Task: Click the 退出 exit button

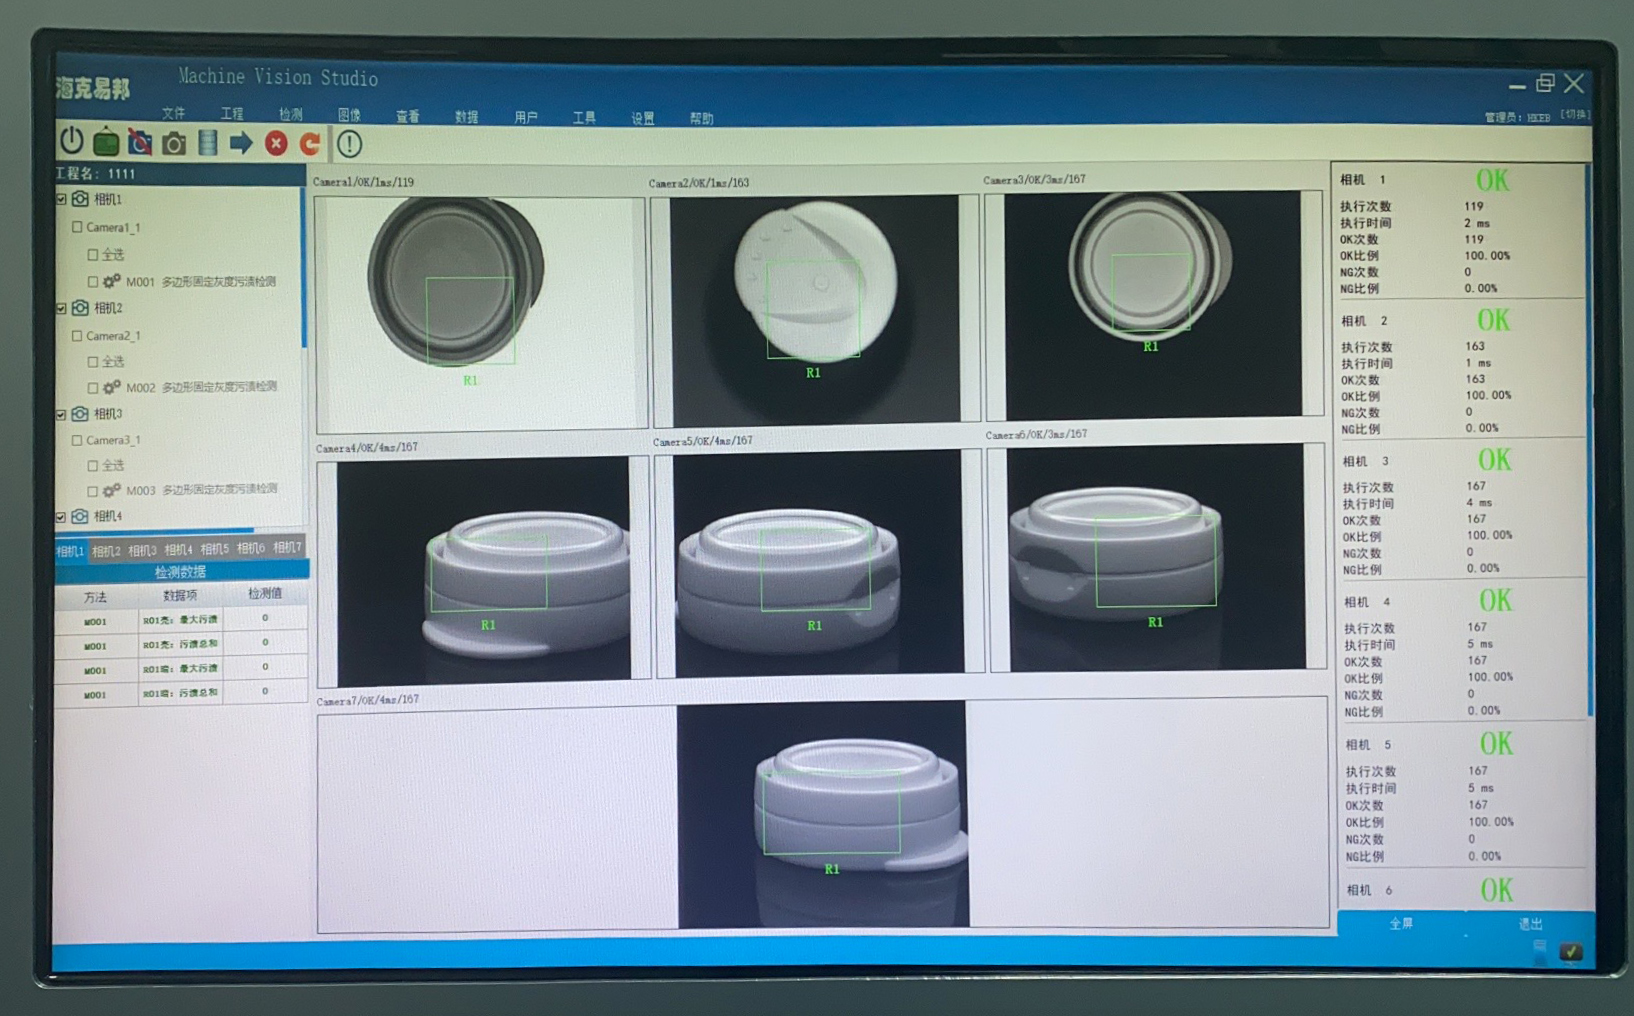Action: tap(1530, 924)
